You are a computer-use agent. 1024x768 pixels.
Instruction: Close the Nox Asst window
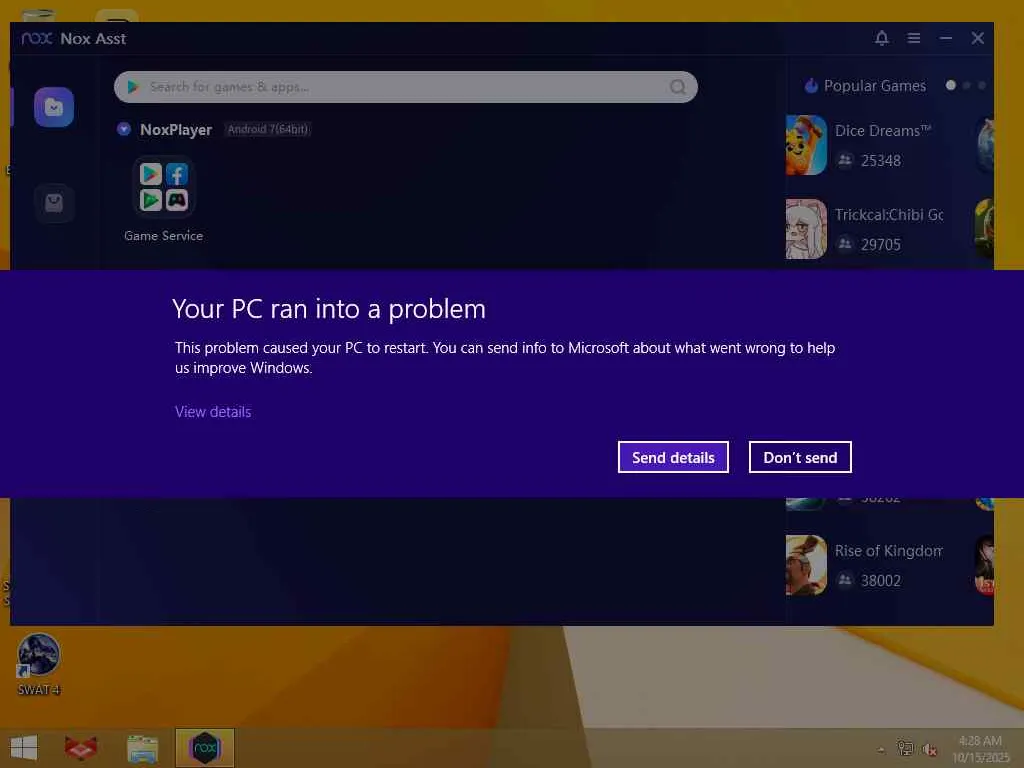(x=978, y=39)
